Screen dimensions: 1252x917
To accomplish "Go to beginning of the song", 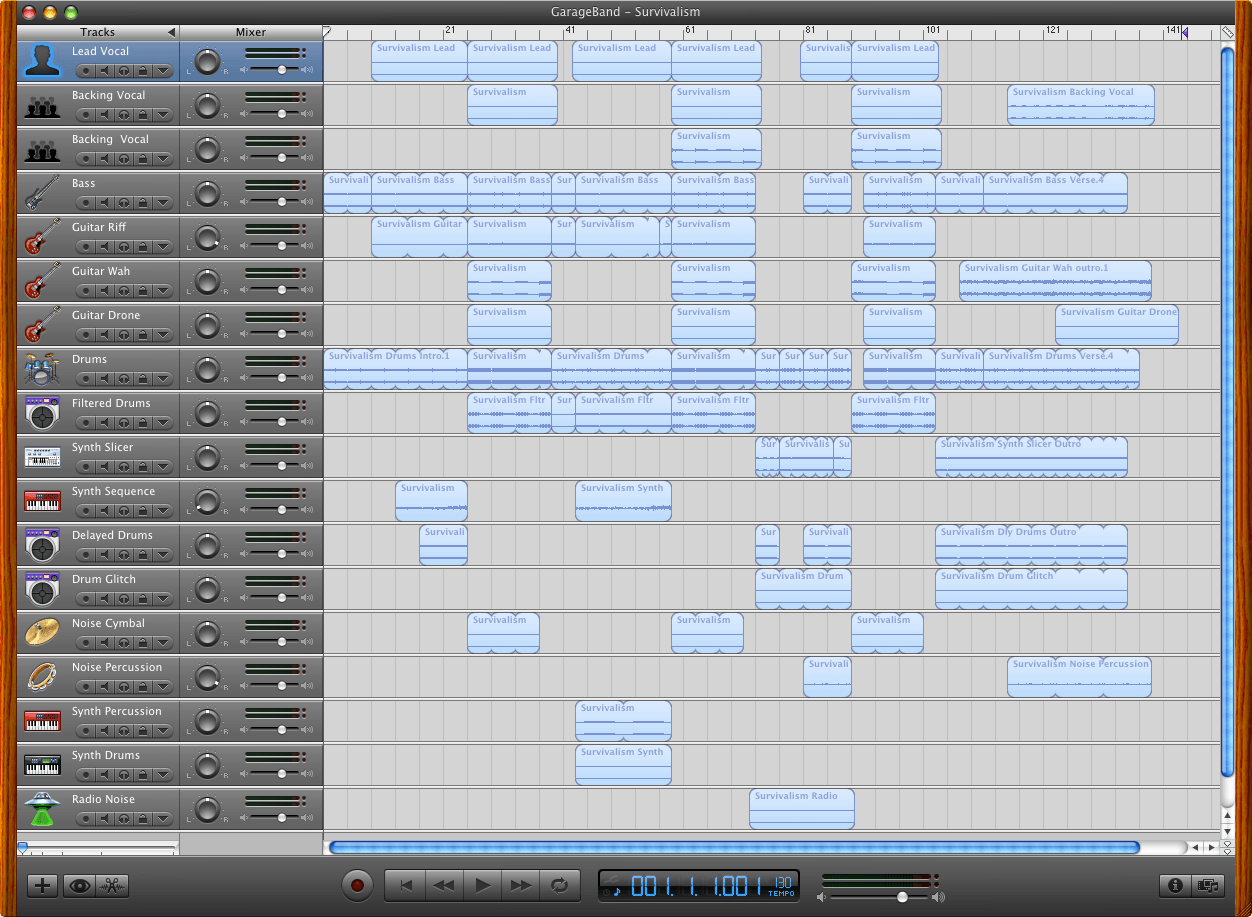I will coord(406,885).
